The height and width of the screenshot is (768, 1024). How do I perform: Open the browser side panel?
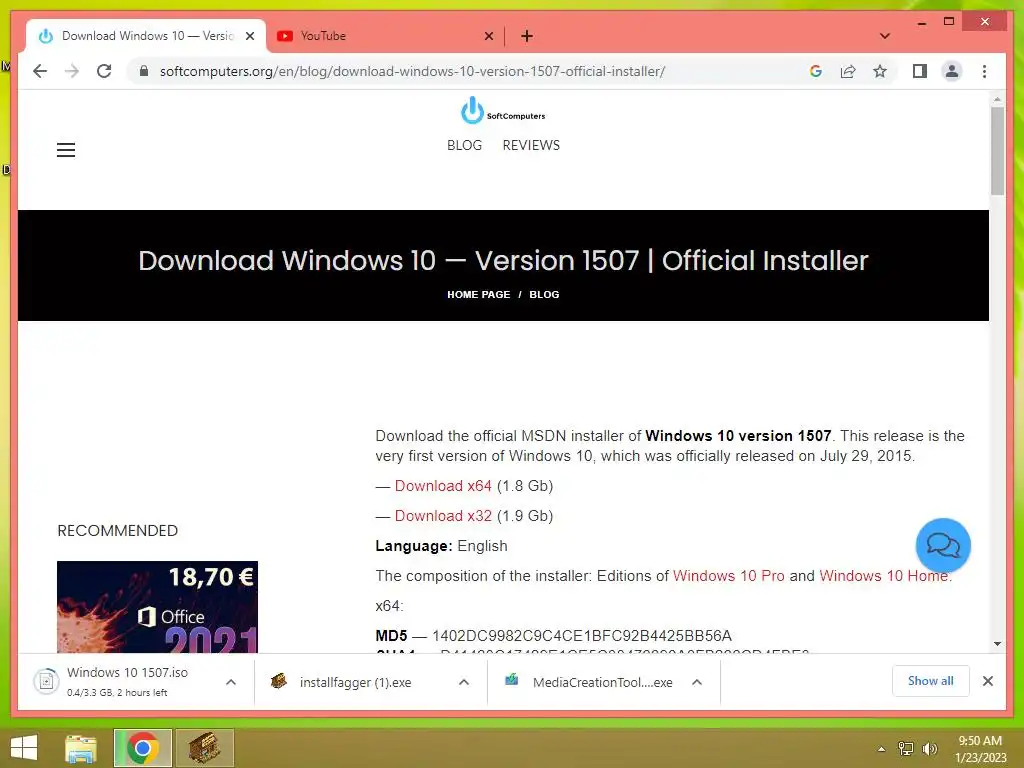(920, 71)
